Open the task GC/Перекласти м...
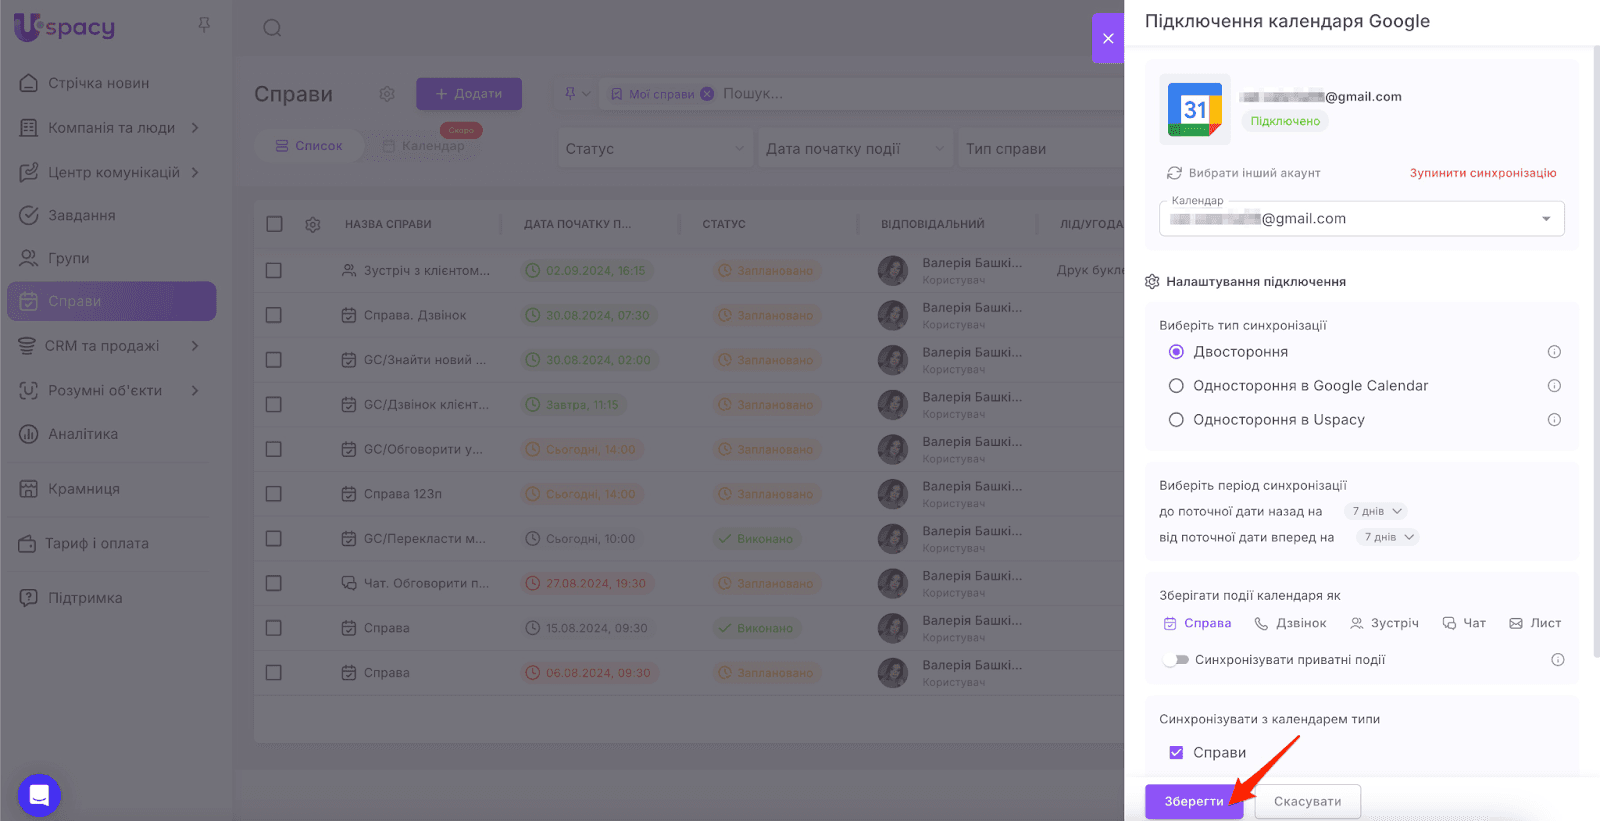 425,539
